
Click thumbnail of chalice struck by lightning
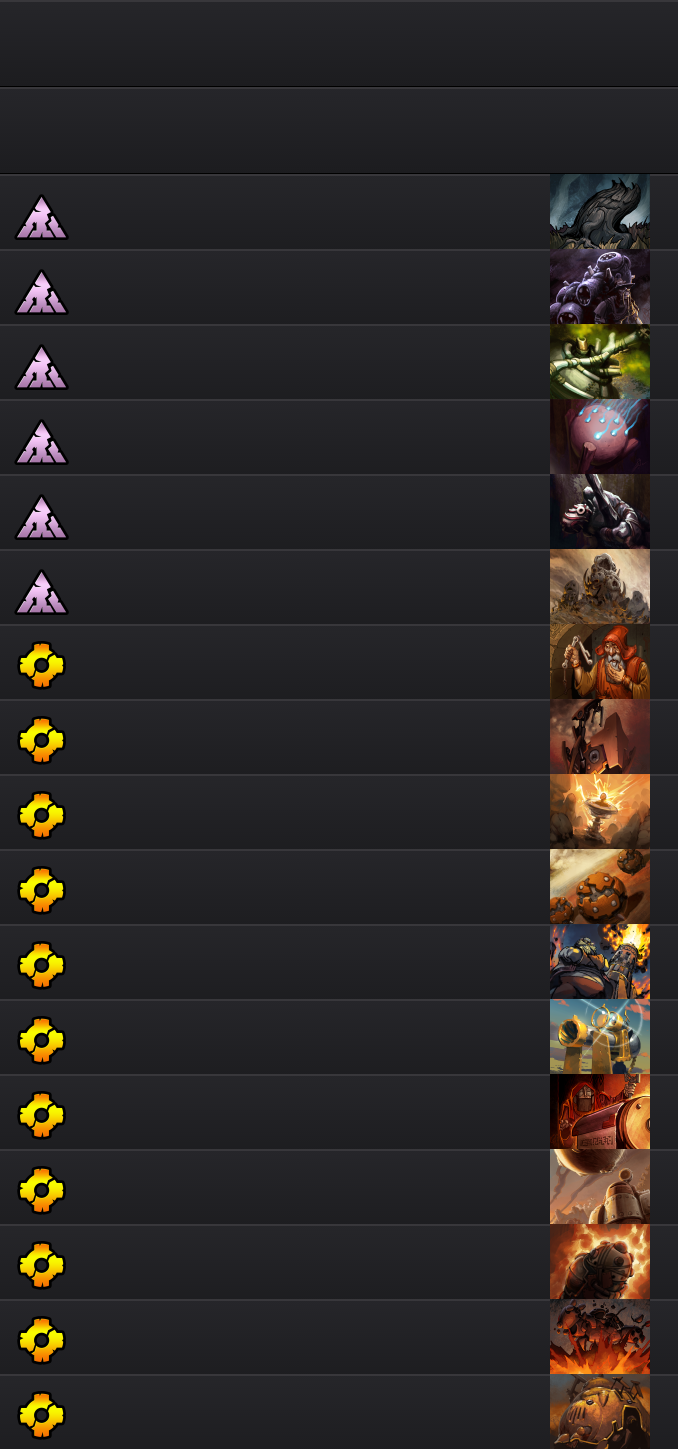(600, 812)
